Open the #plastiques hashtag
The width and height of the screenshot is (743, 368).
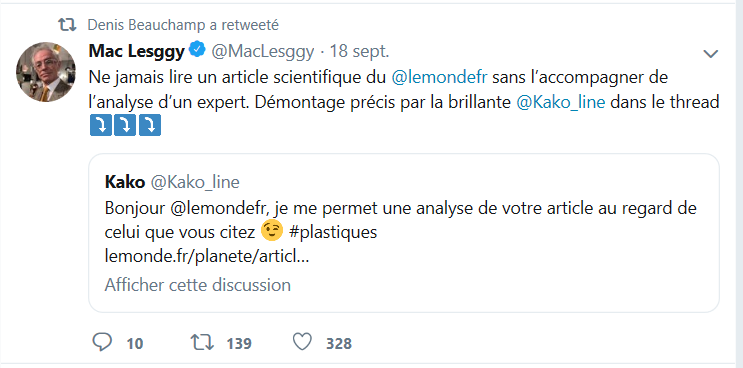point(332,232)
